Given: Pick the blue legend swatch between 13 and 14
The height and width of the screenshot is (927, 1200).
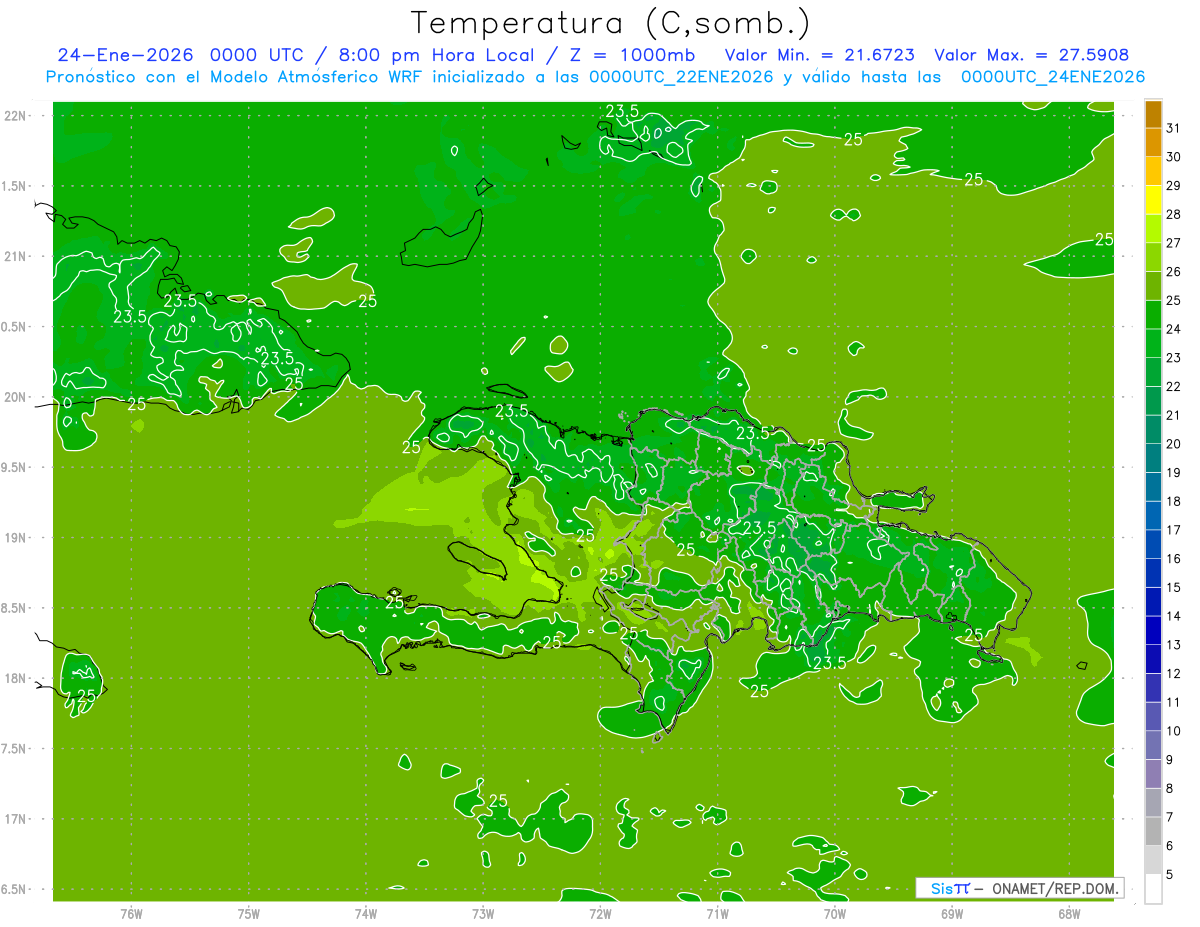Looking at the screenshot, I should pos(1153,631).
